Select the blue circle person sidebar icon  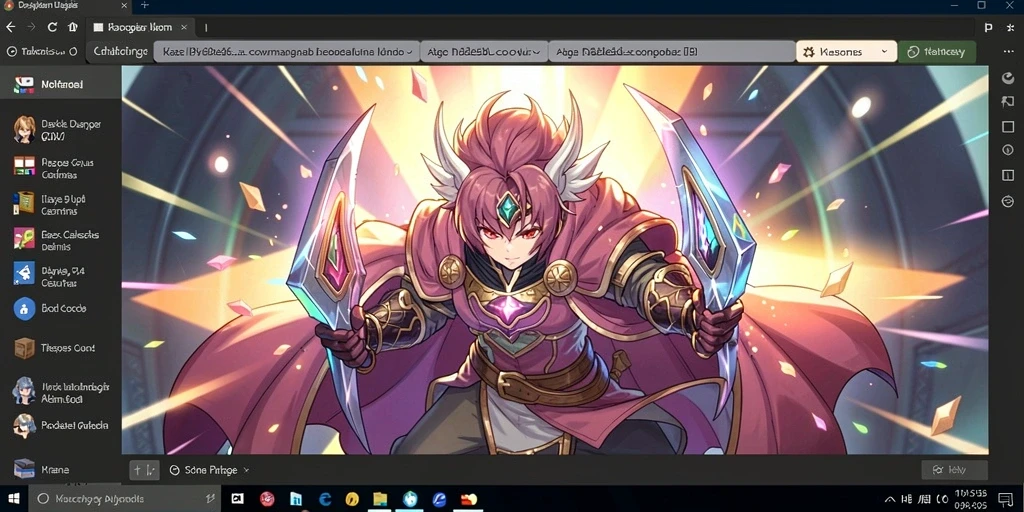coord(24,308)
